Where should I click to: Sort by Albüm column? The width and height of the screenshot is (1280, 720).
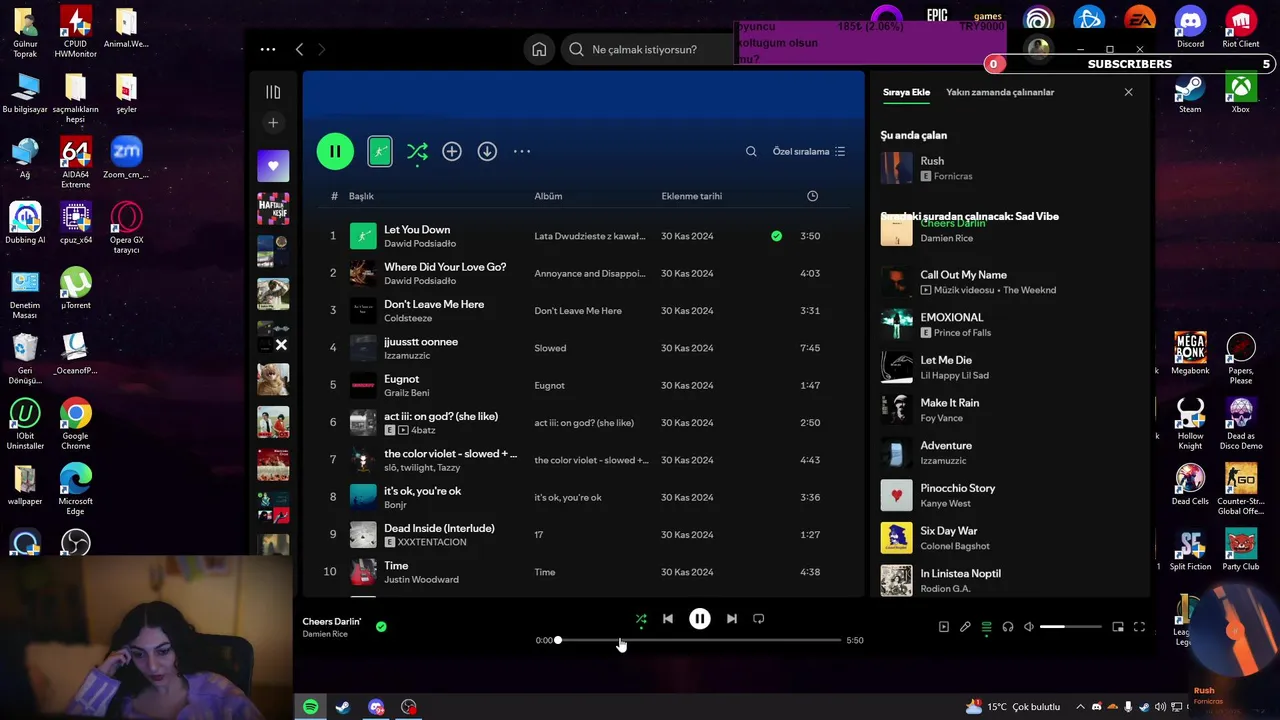point(548,196)
